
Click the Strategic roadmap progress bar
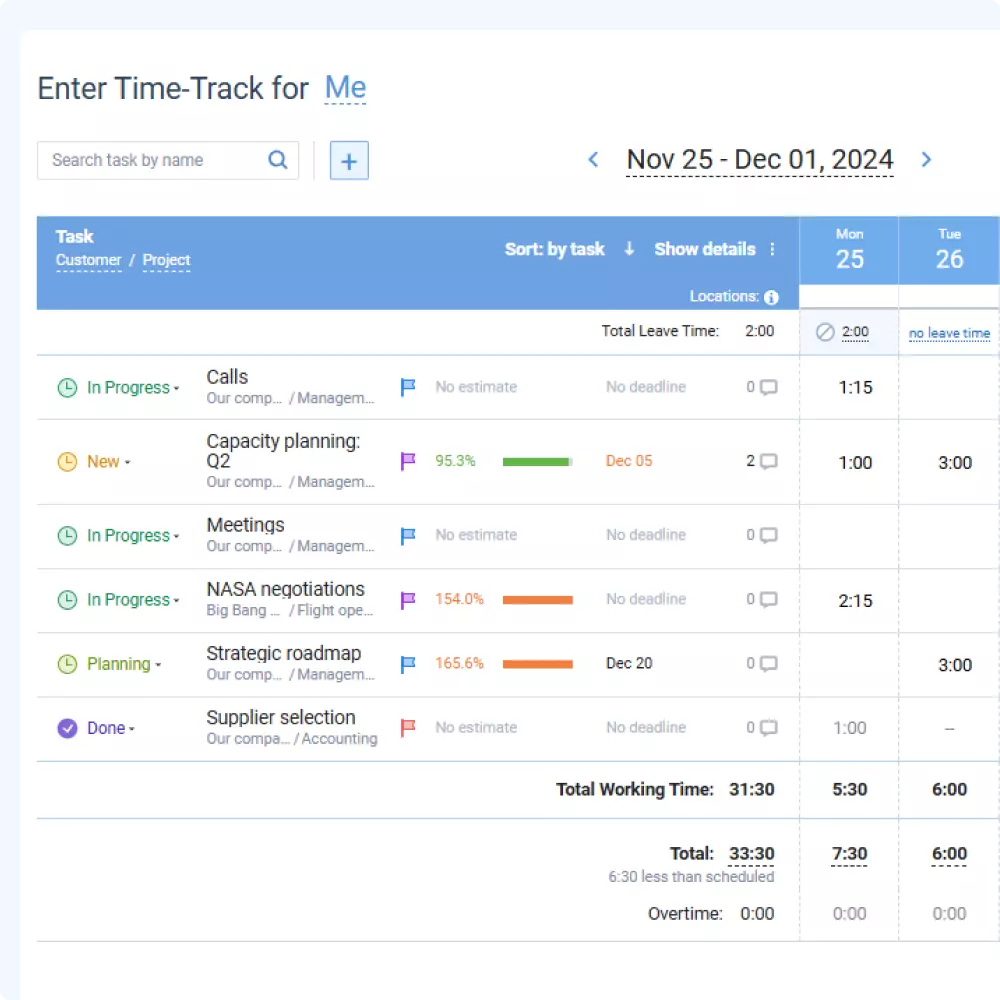(537, 664)
